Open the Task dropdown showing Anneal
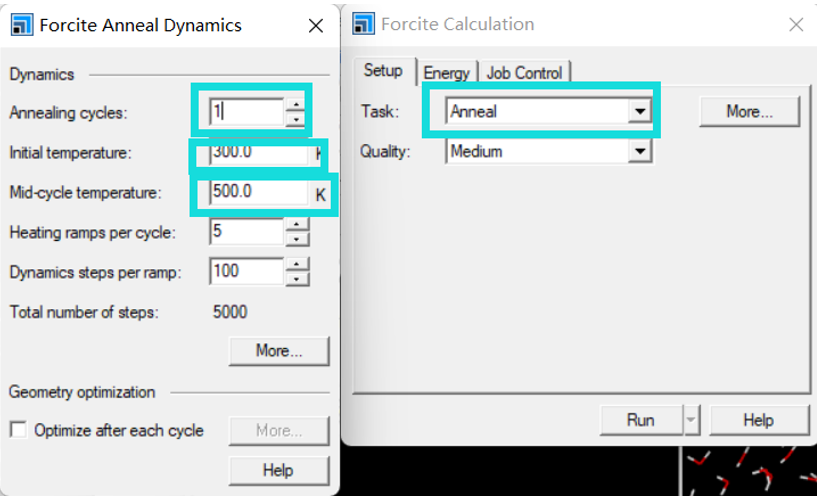The width and height of the screenshot is (817, 496). pos(640,111)
